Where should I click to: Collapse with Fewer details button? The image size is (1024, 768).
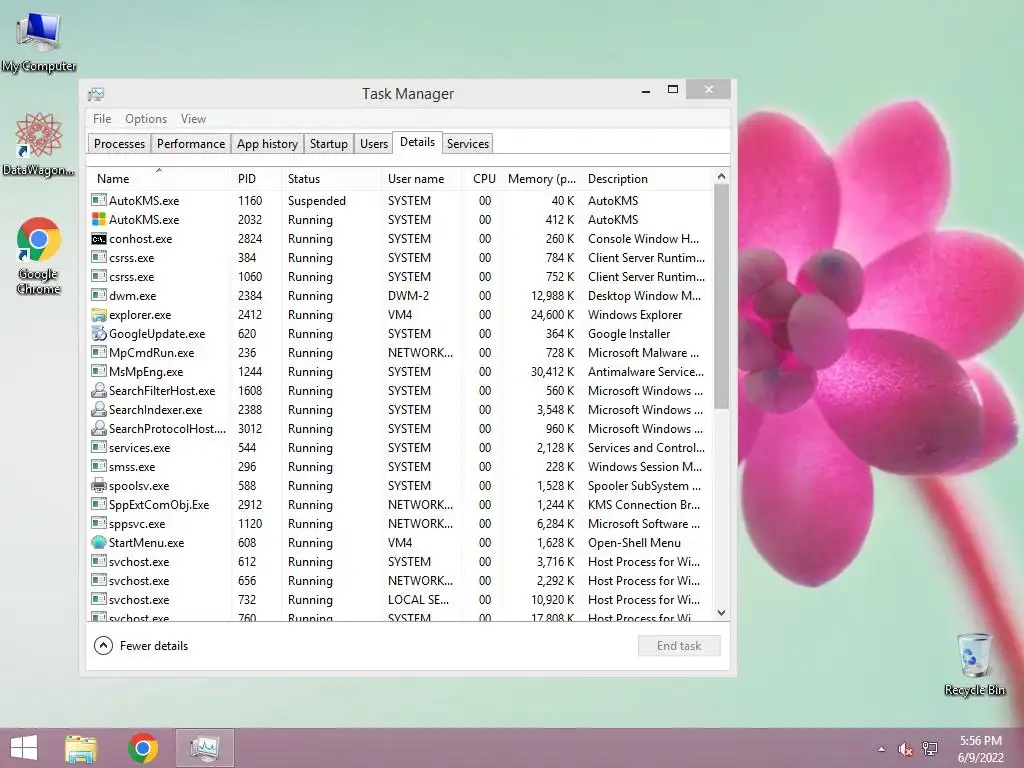141,646
